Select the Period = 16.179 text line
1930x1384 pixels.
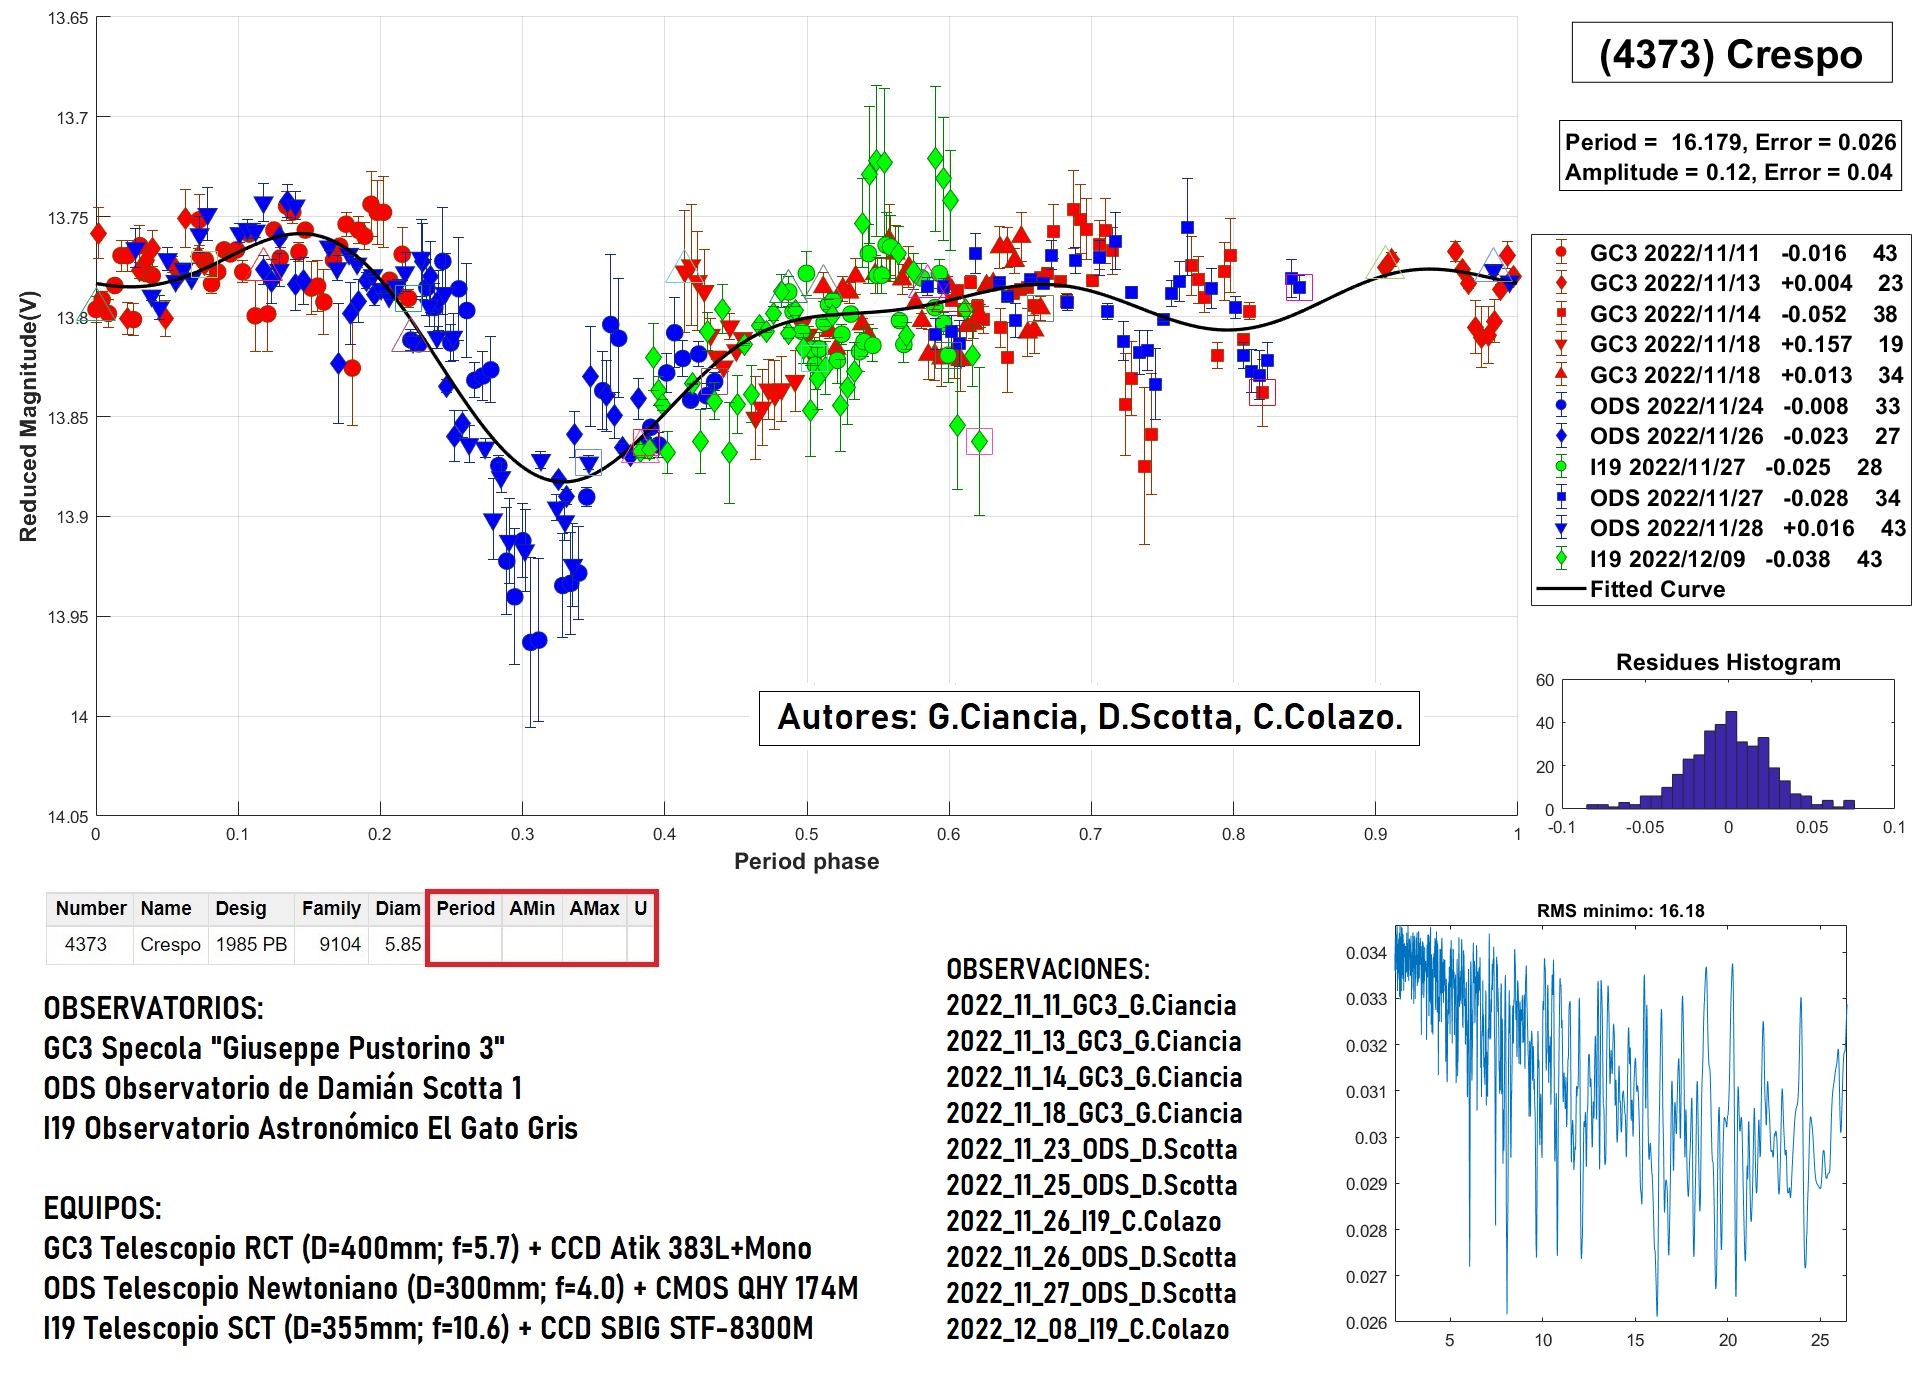coord(1730,142)
